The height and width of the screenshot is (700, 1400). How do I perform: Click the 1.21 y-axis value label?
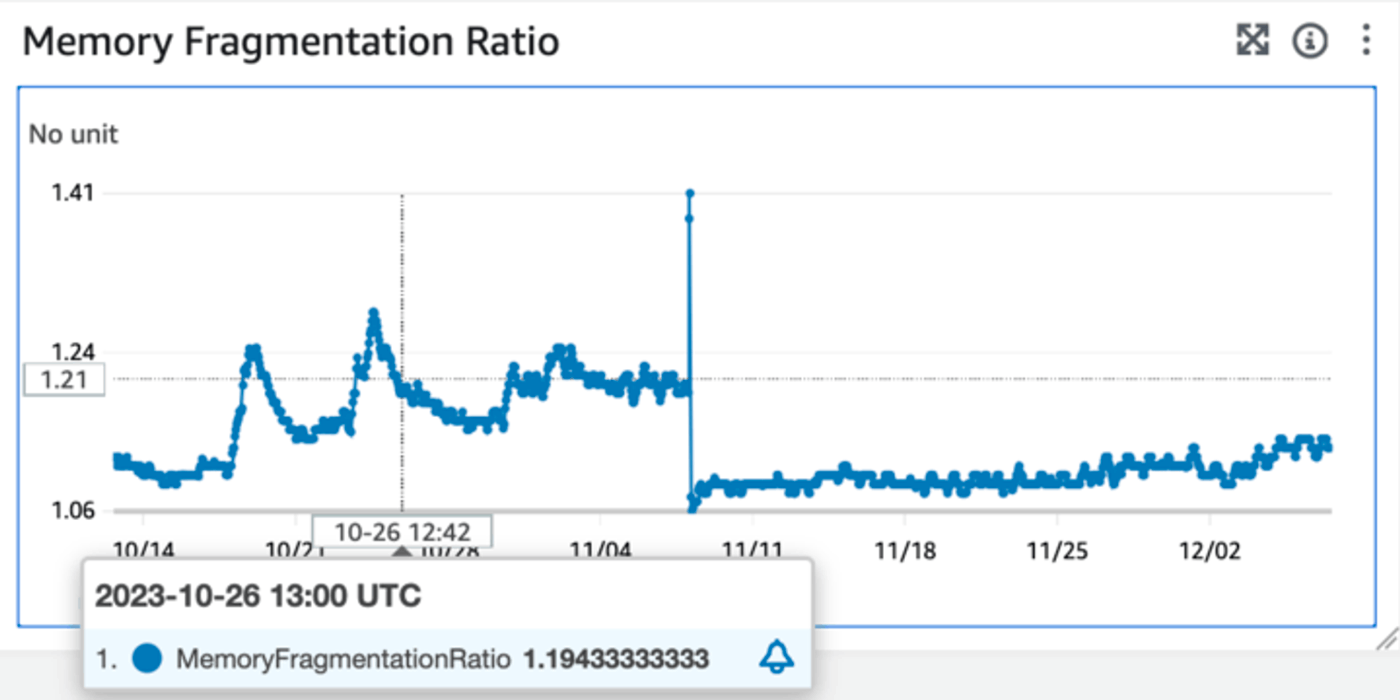[63, 379]
